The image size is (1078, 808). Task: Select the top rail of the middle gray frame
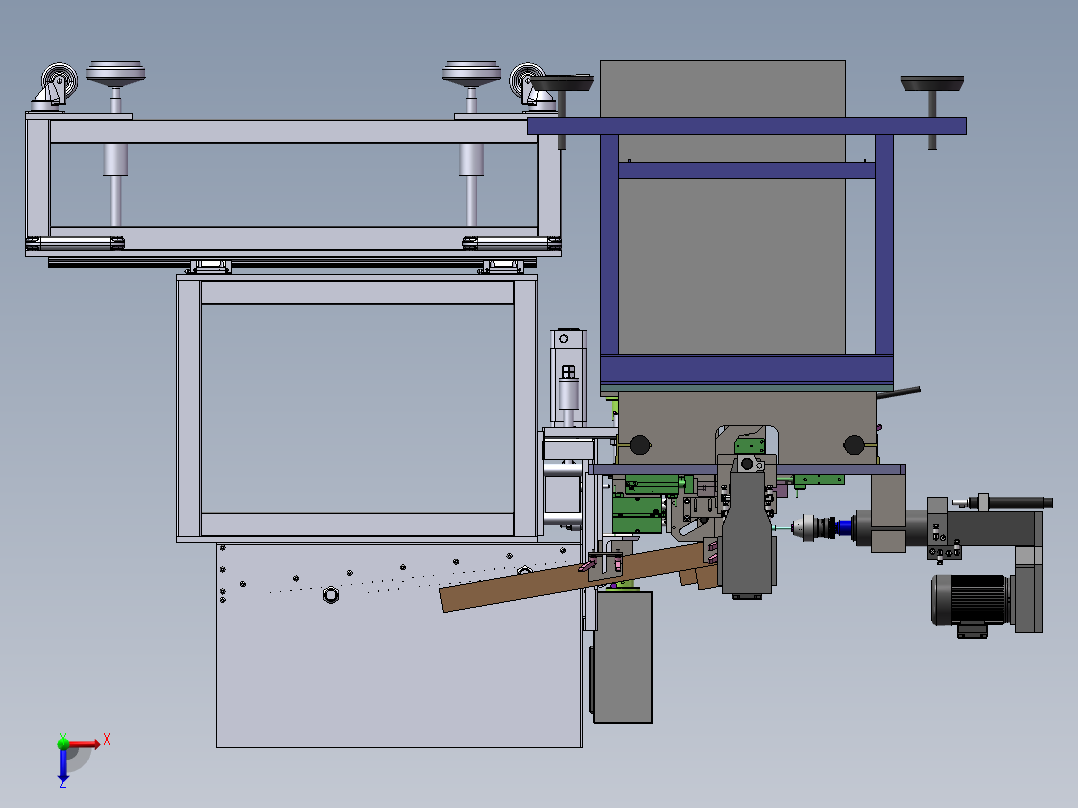357,292
